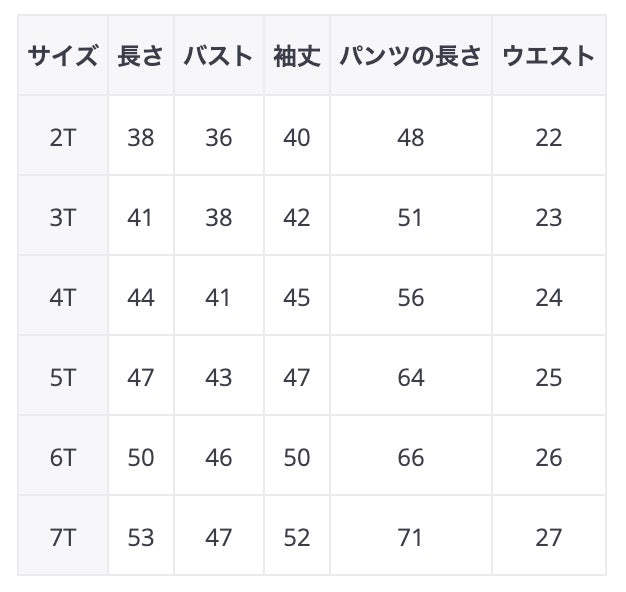The width and height of the screenshot is (626, 592).
Task: Click the サイズ column header
Action: pos(63,56)
